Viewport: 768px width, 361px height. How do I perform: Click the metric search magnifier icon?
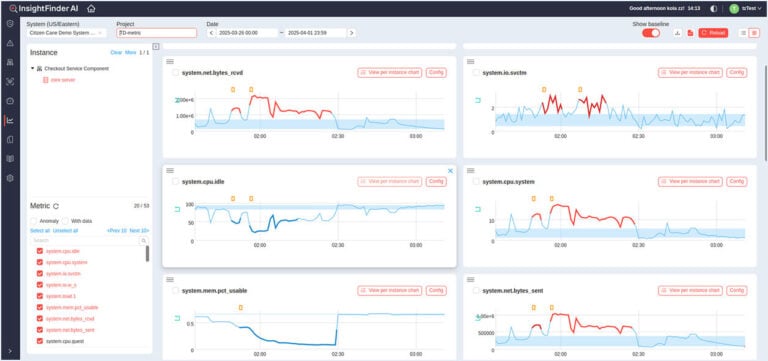coord(144,241)
